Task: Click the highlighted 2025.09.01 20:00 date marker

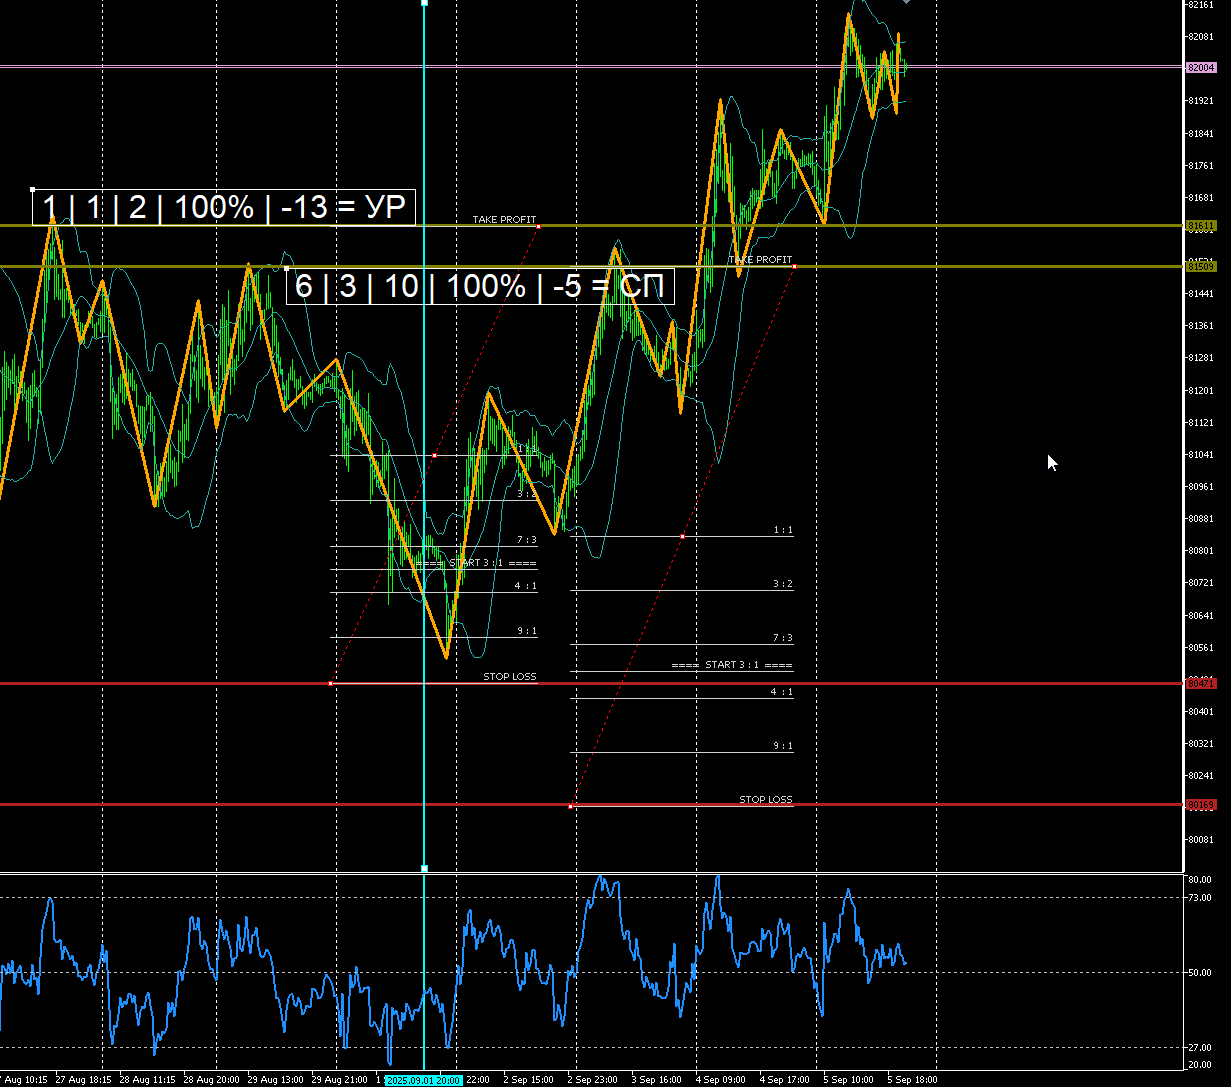Action: (x=423, y=1080)
